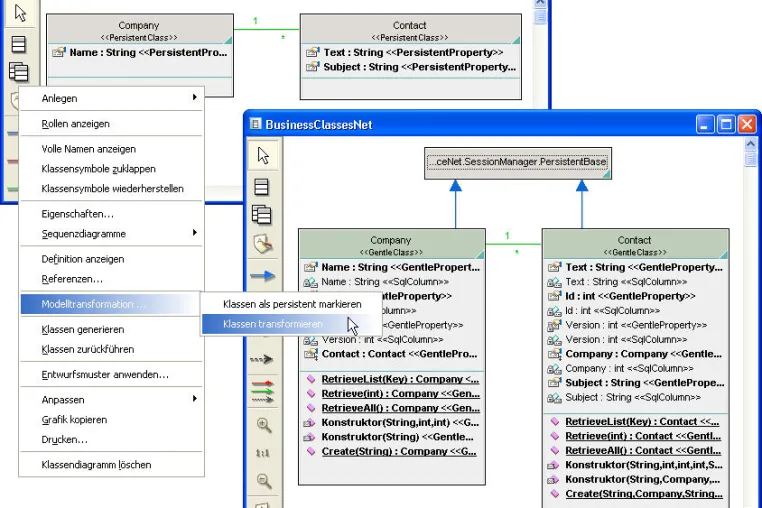Image resolution: width=762 pixels, height=508 pixels.
Task: Reset zoom with the 1:1 icon
Action: click(x=262, y=453)
